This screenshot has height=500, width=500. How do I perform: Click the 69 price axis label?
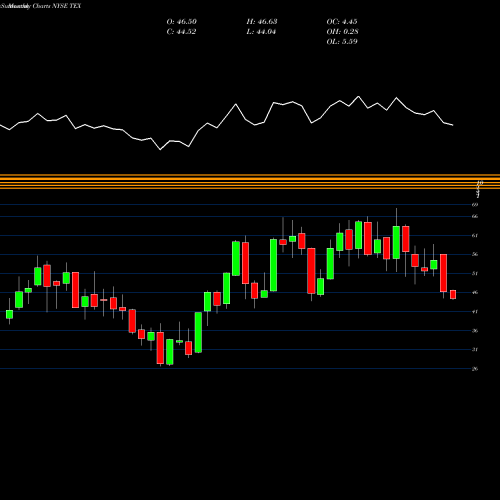(475, 205)
